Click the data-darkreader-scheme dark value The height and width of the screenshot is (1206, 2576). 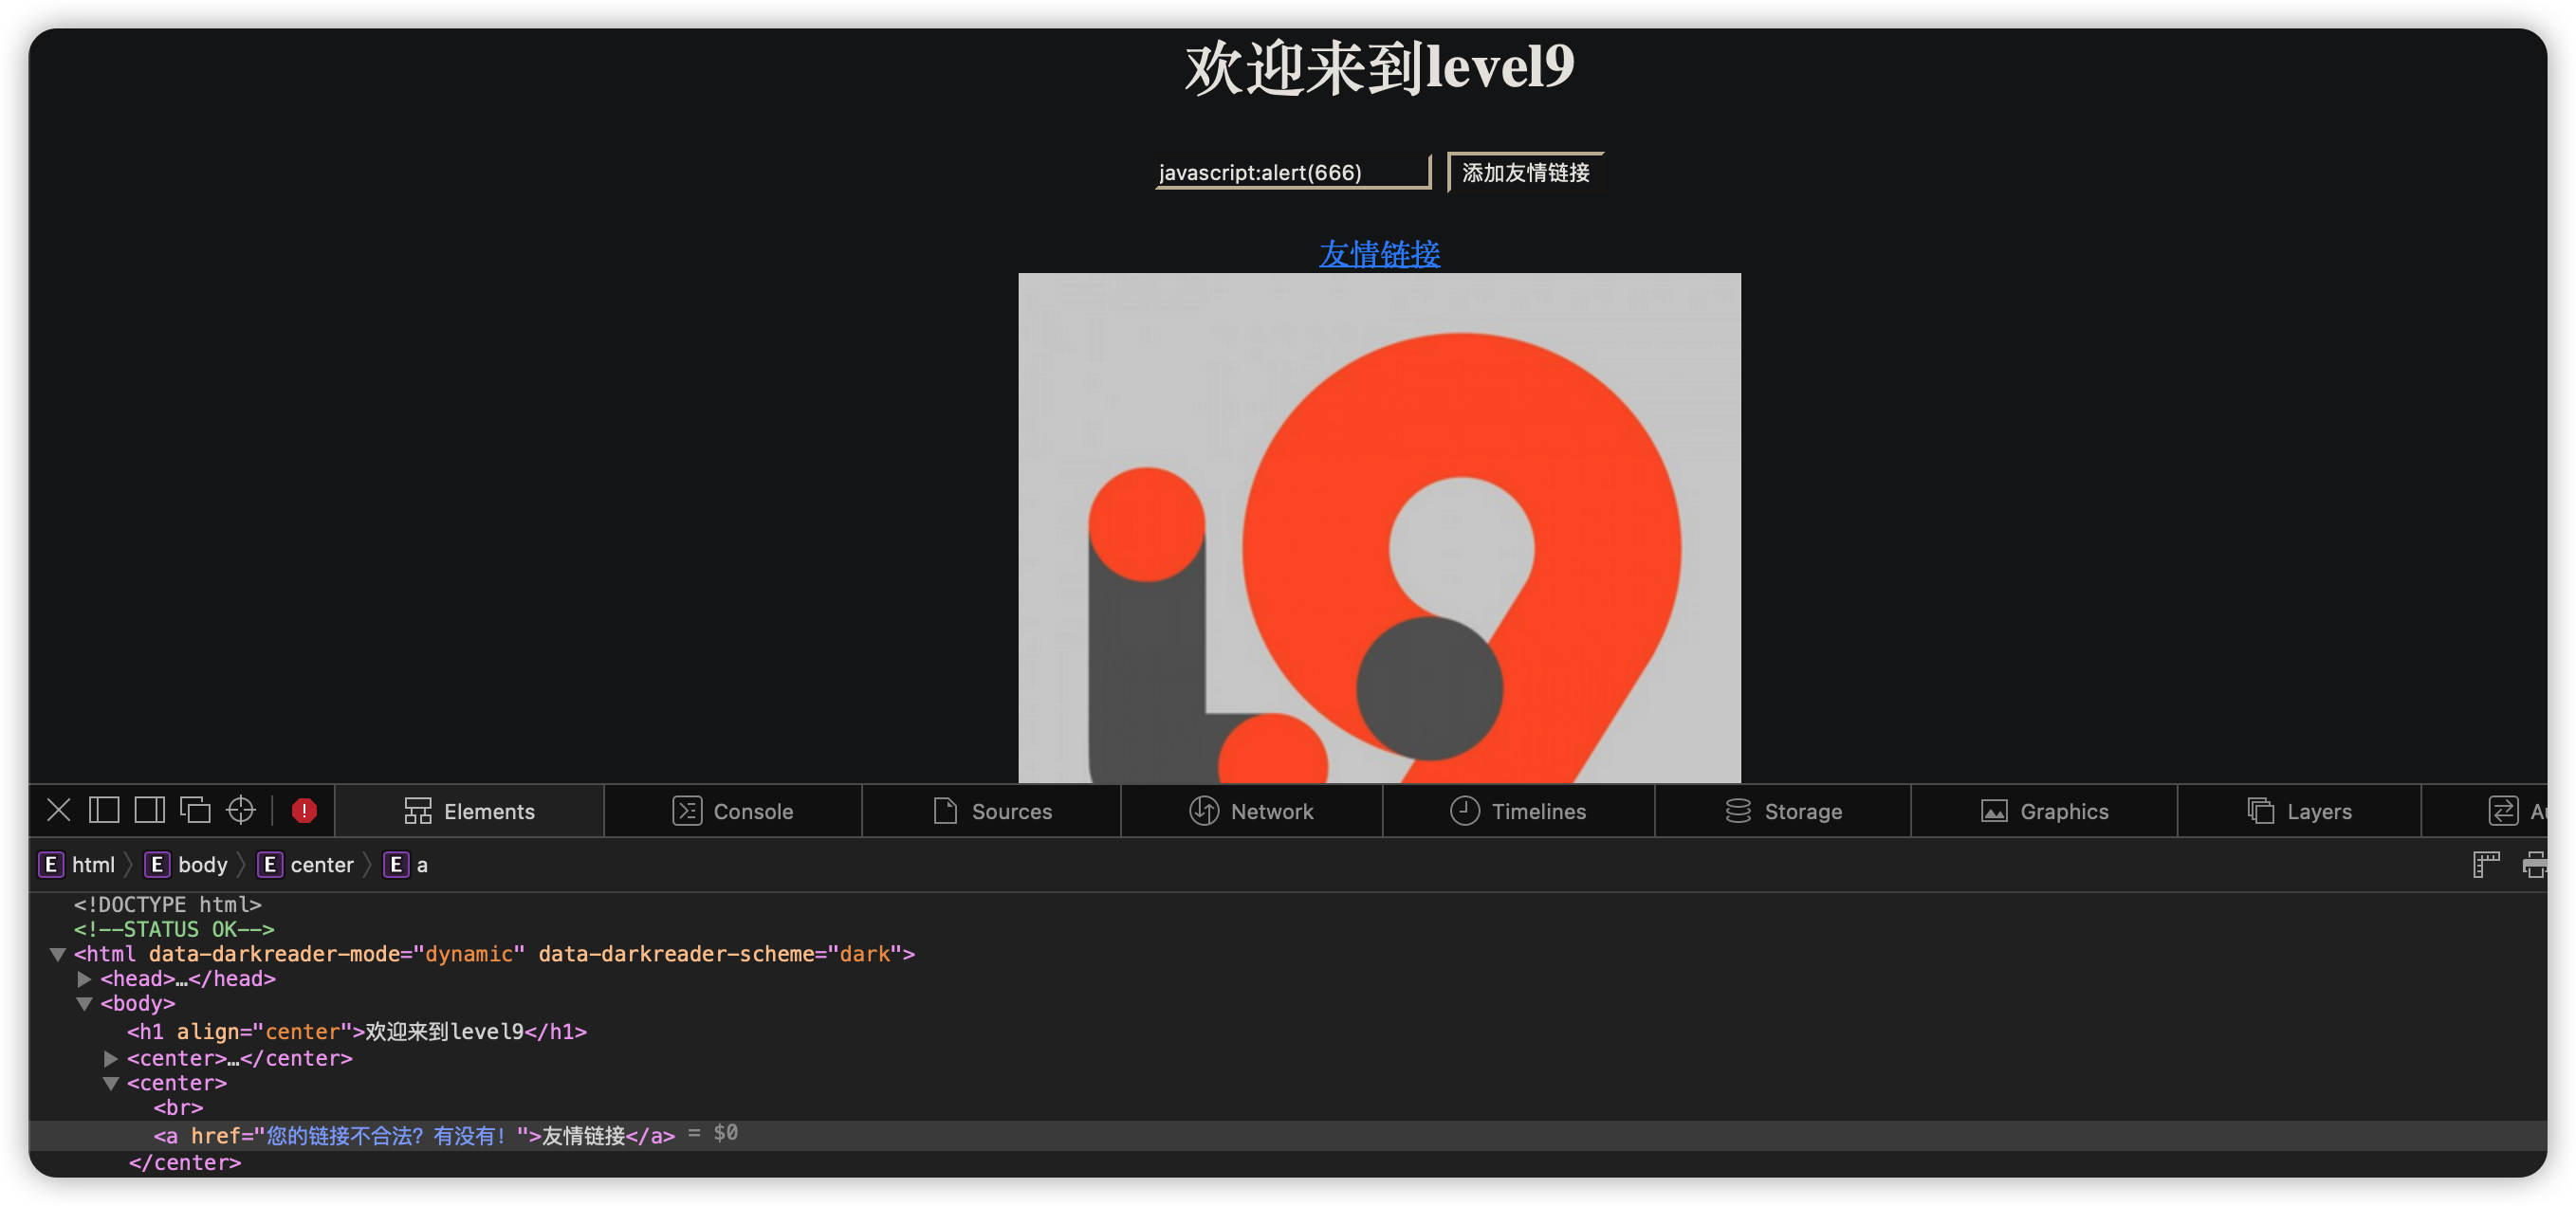(x=864, y=954)
